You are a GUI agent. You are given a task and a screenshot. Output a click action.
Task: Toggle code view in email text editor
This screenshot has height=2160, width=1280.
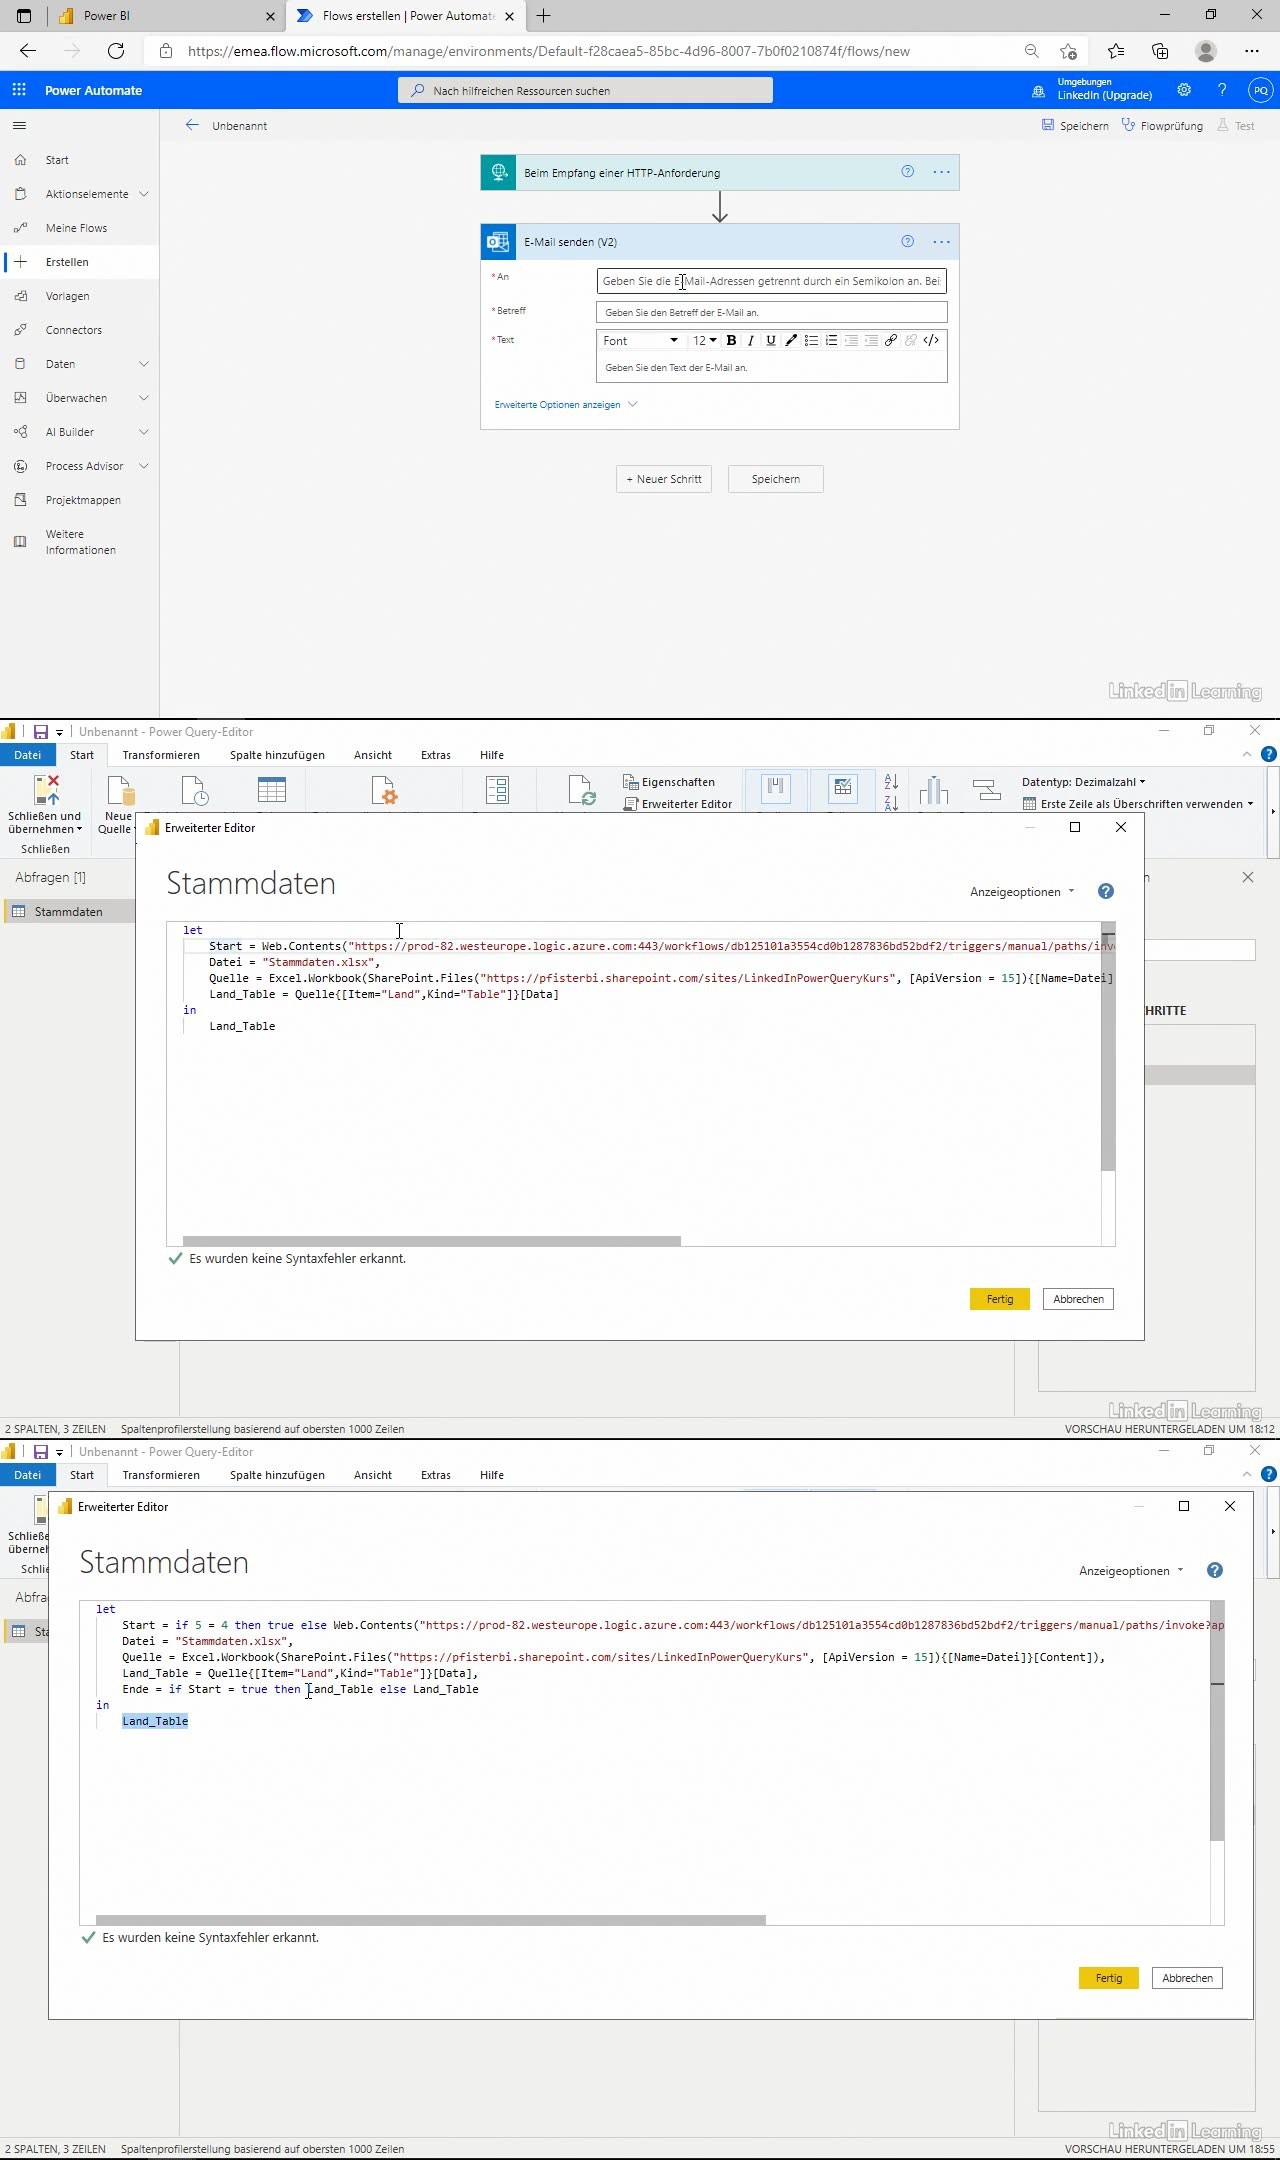(x=931, y=341)
